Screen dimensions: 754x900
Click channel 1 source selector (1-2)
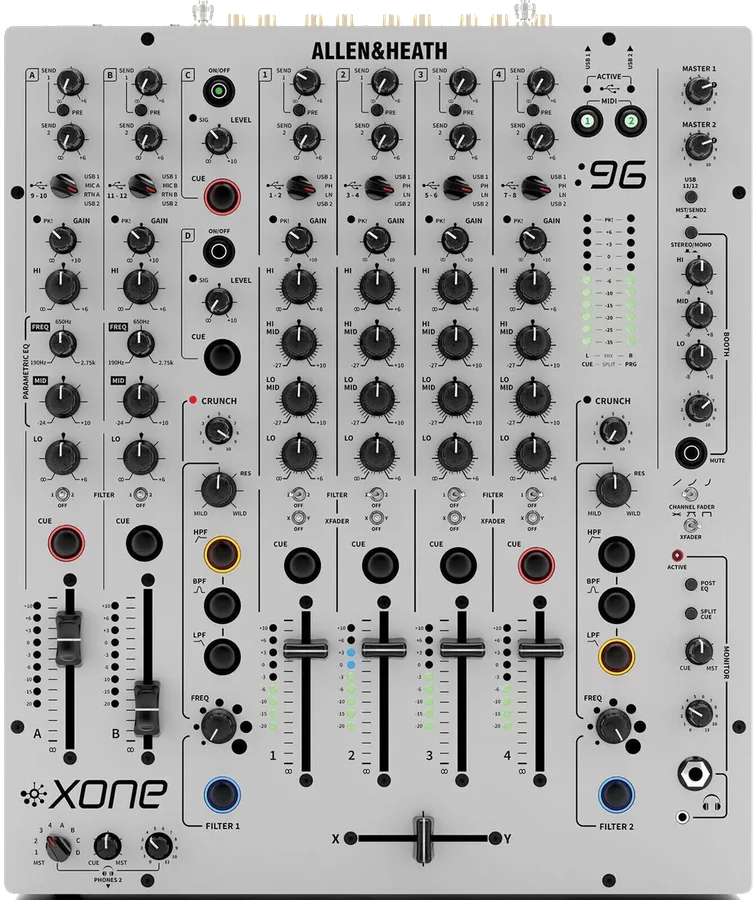click(x=299, y=186)
